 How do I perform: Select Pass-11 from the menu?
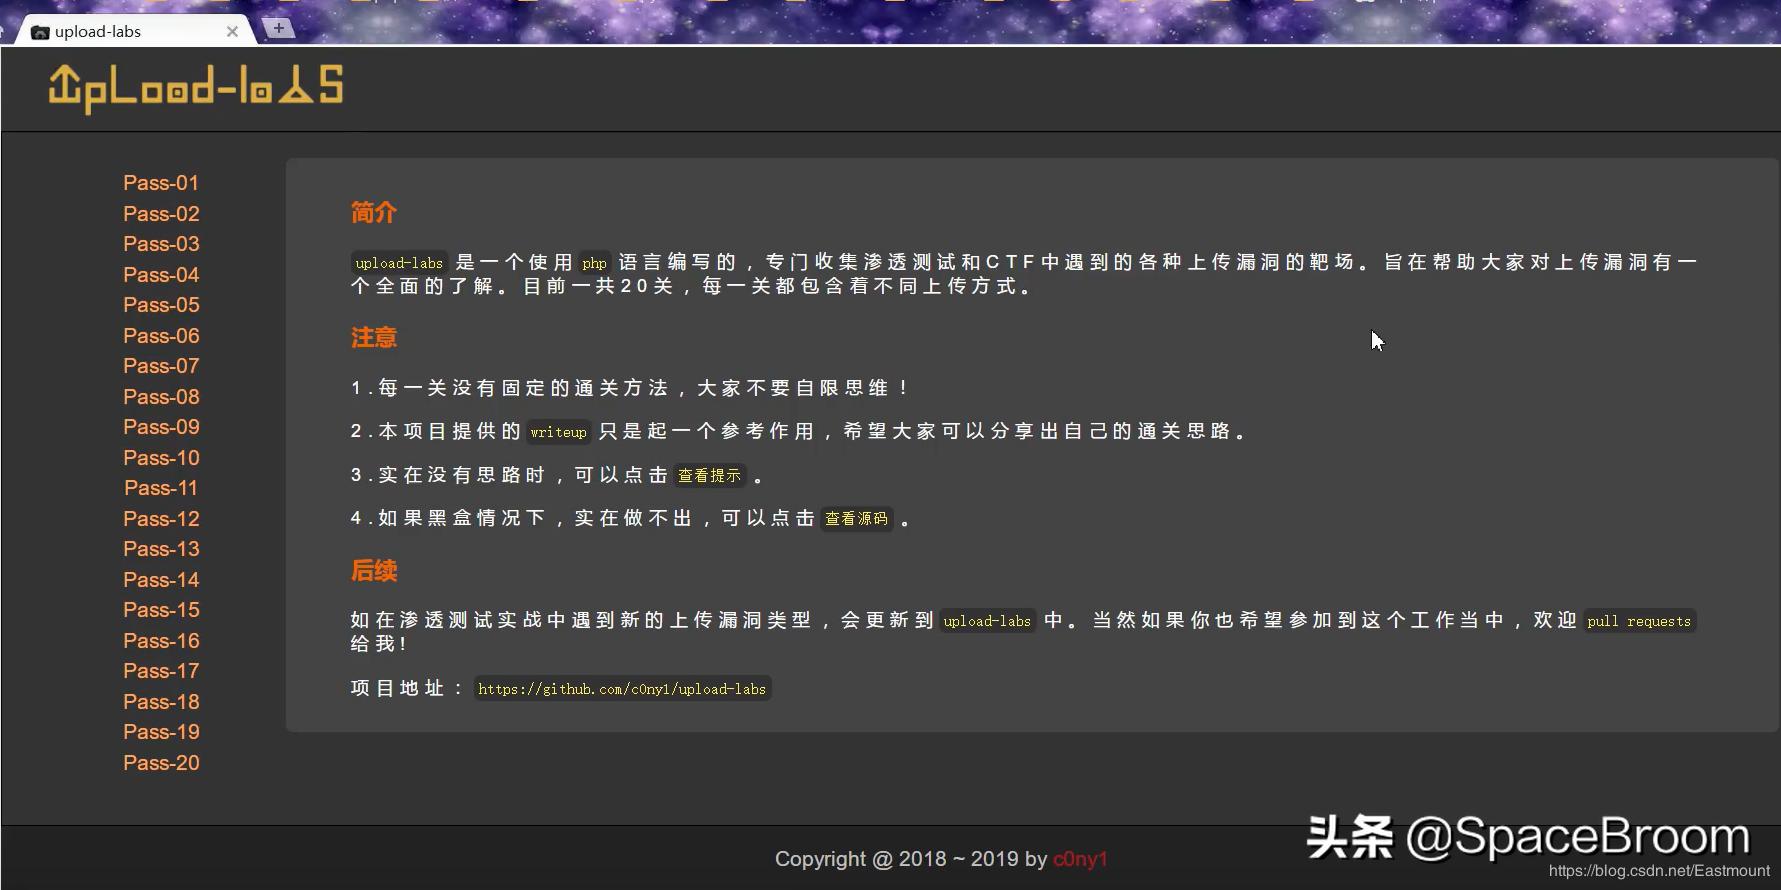point(161,488)
